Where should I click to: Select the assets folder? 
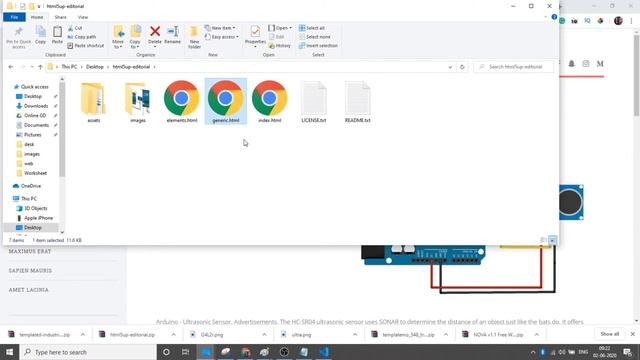(93, 102)
